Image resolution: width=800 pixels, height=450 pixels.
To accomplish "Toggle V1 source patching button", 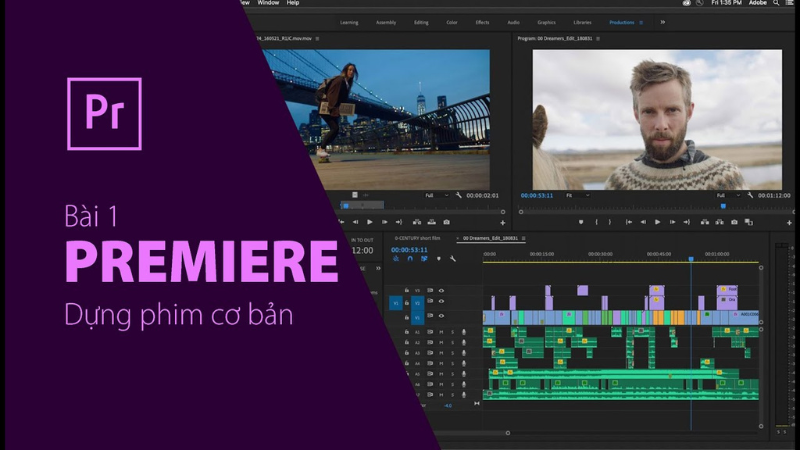I will tap(395, 303).
